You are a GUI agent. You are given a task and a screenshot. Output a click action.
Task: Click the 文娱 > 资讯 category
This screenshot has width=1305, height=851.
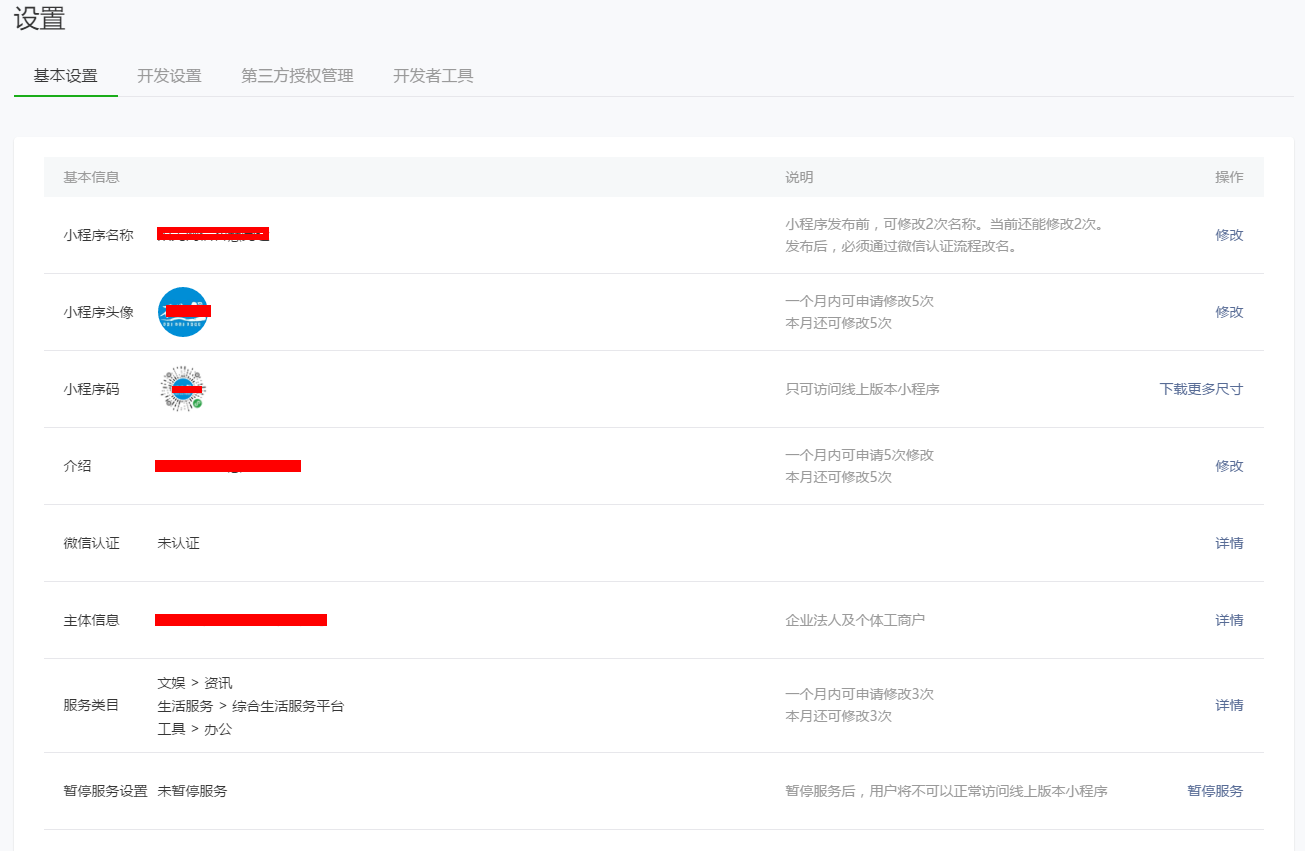point(195,683)
